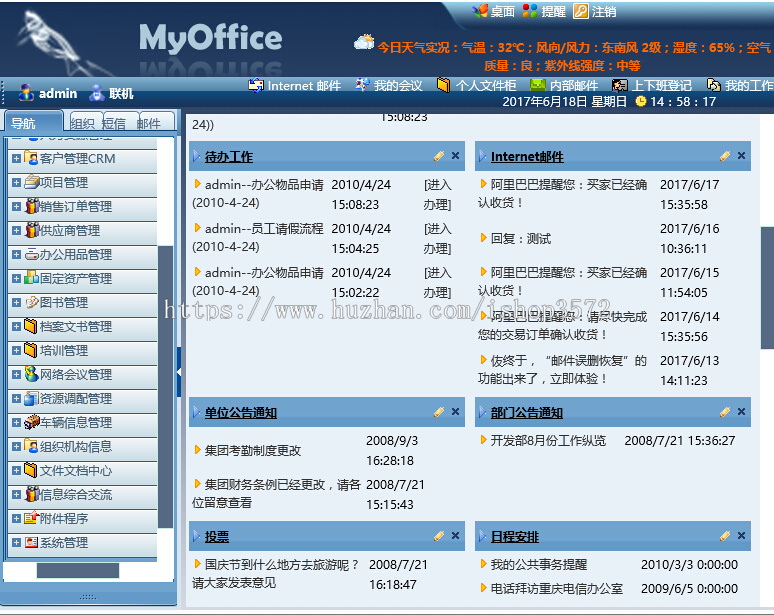Open the 投票 panel title link

click(217, 537)
